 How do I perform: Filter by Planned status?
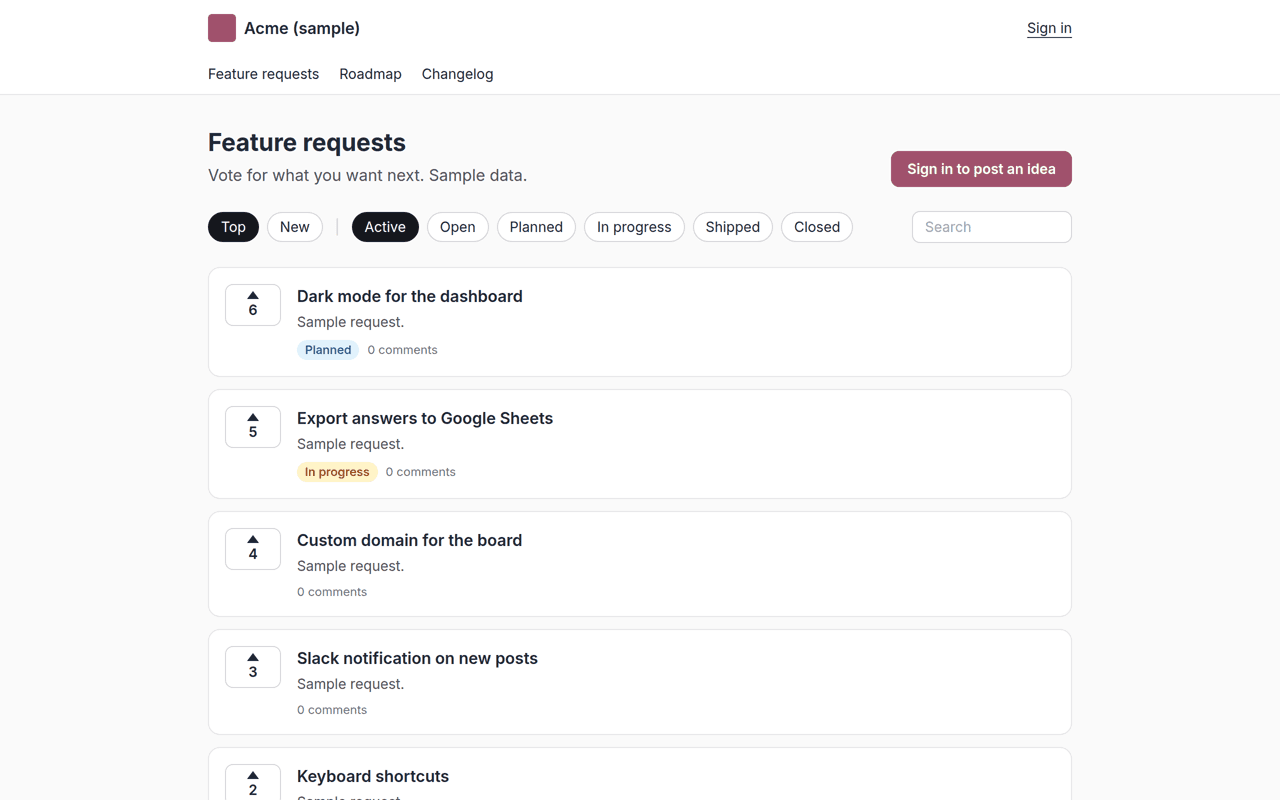tap(536, 227)
